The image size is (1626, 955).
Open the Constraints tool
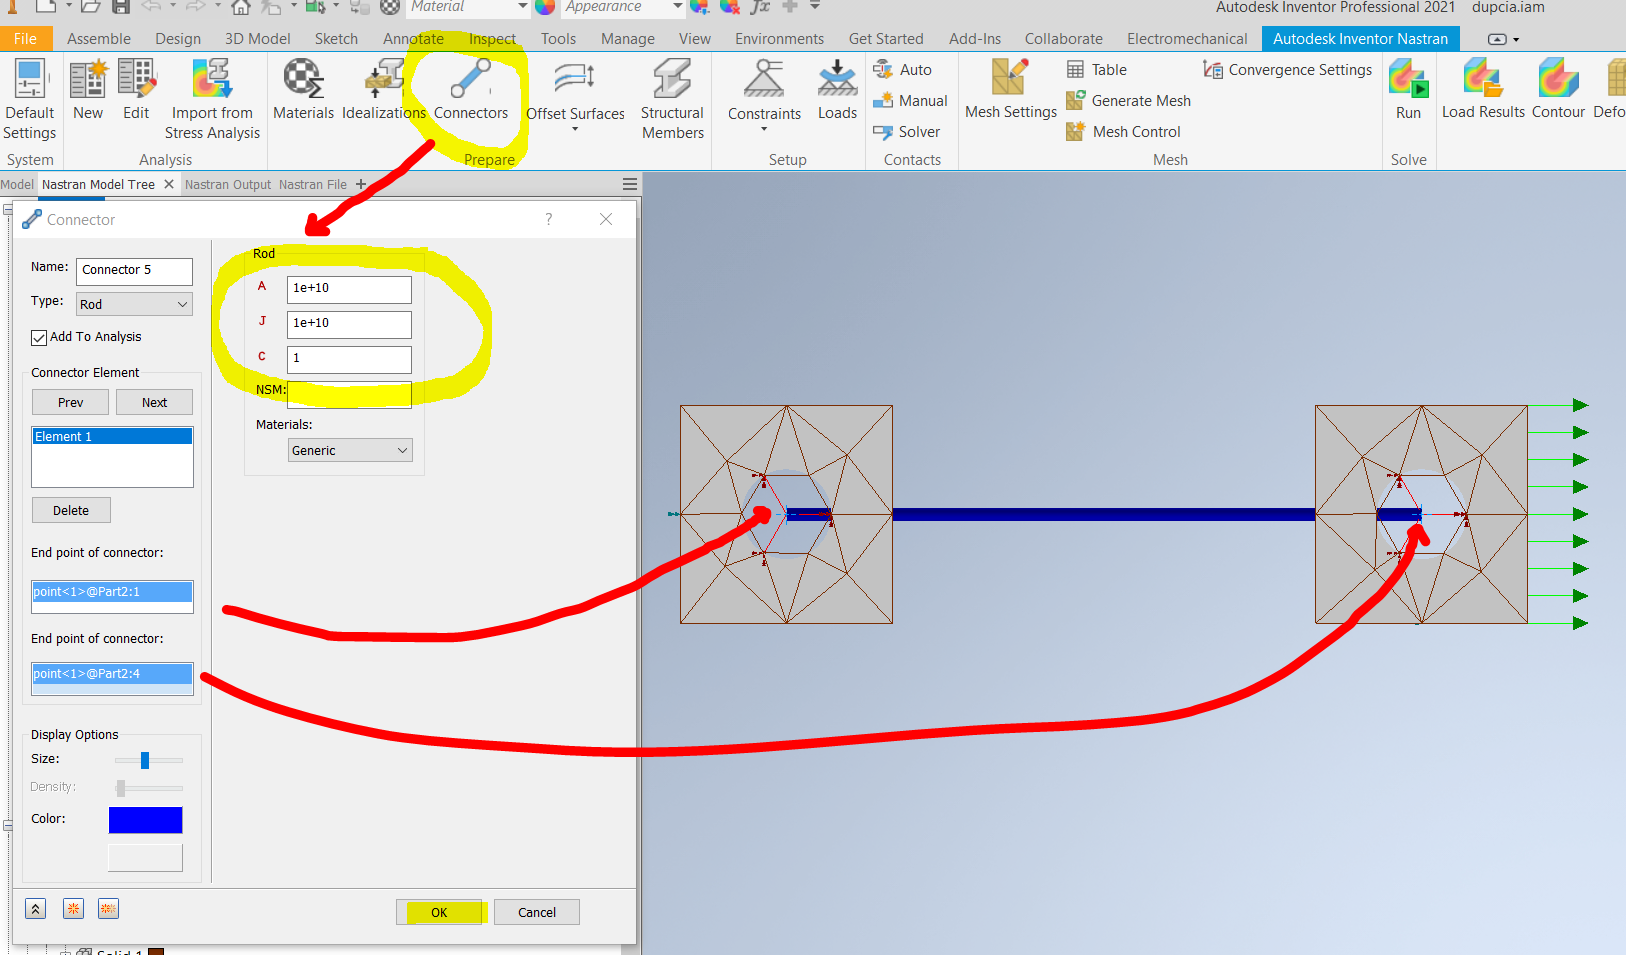point(763,90)
